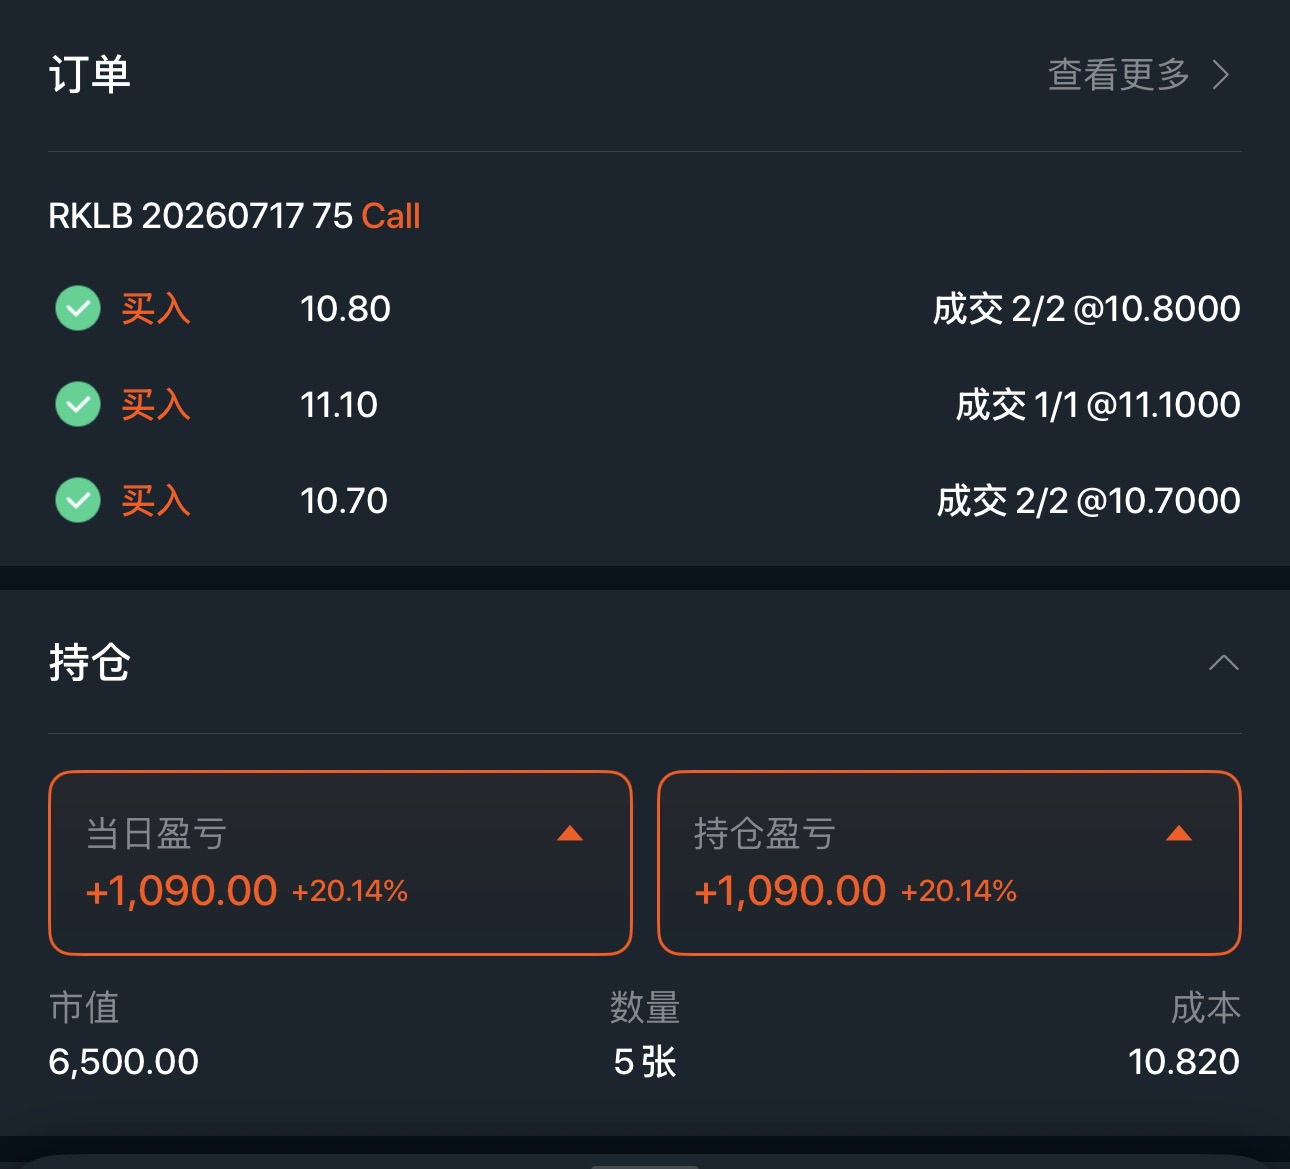This screenshot has width=1290, height=1169.
Task: Click the 查看更多 right chevron arrow
Action: coord(1221,75)
